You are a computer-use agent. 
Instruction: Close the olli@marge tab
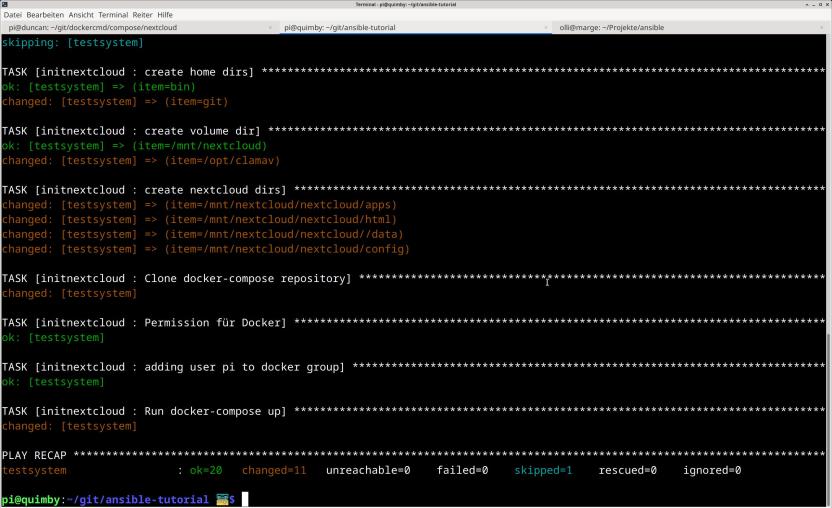pos(821,28)
